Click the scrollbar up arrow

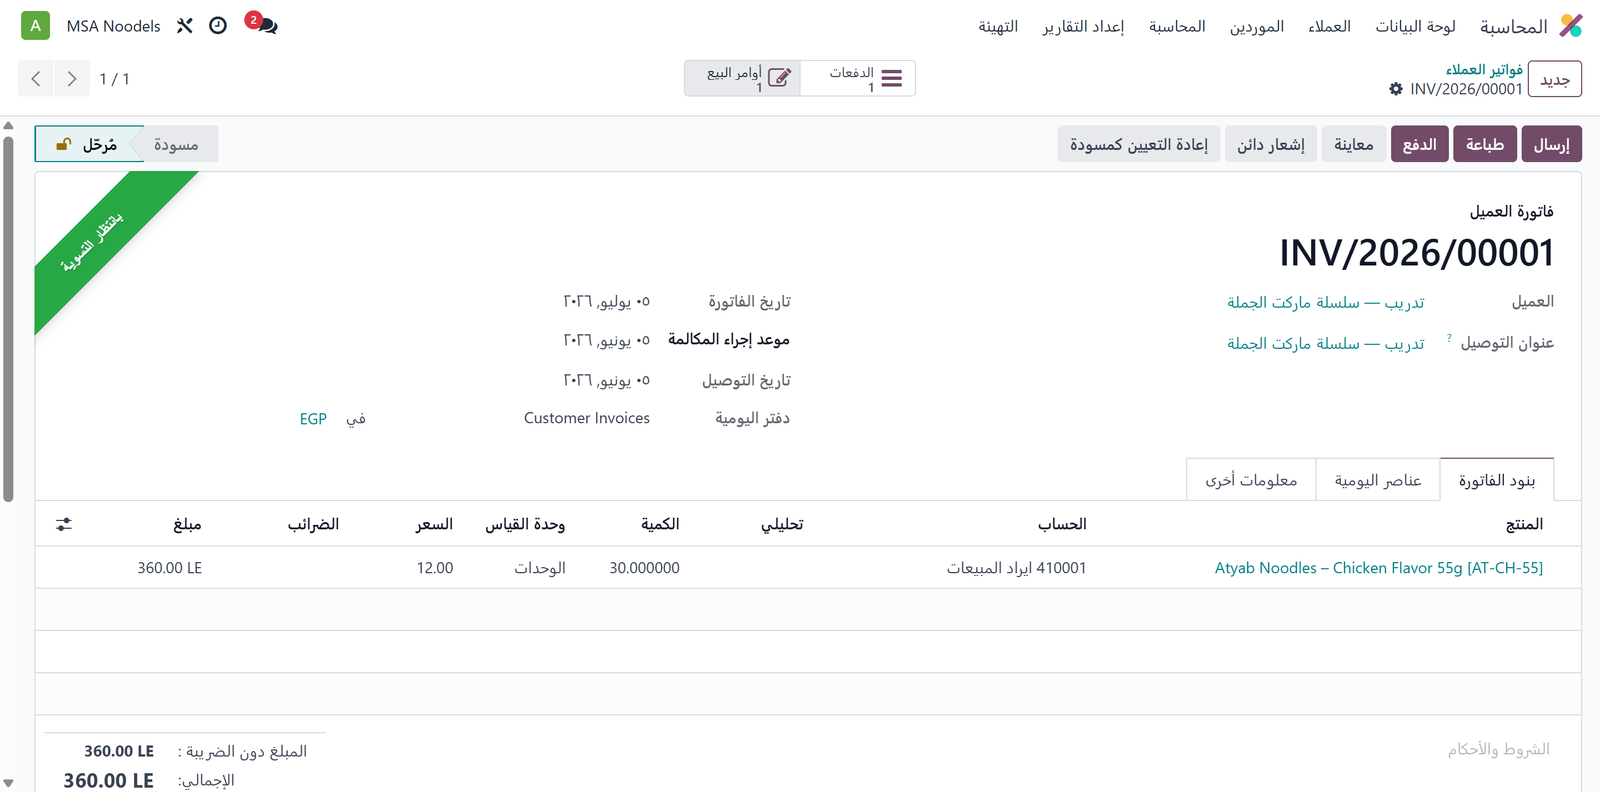(8, 126)
